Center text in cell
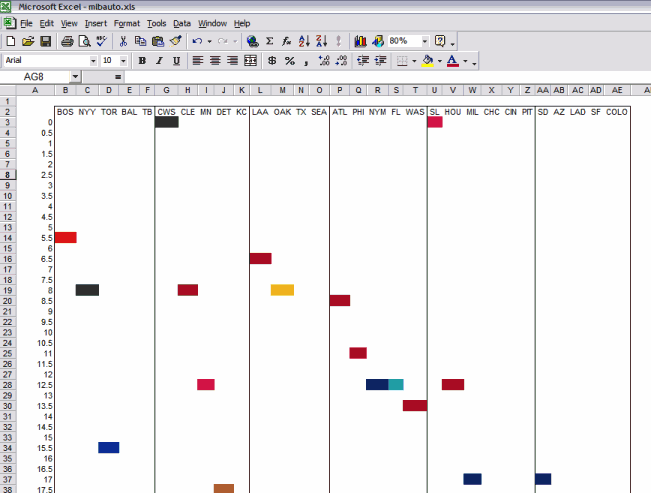The height and width of the screenshot is (493, 651). click(215, 61)
